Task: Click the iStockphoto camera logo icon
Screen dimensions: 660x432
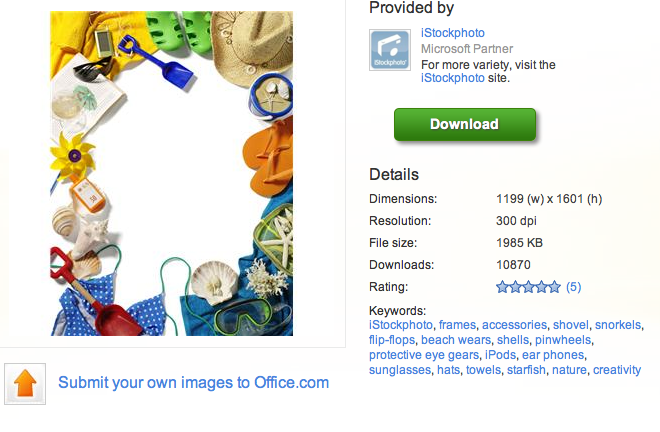Action: (x=390, y=50)
